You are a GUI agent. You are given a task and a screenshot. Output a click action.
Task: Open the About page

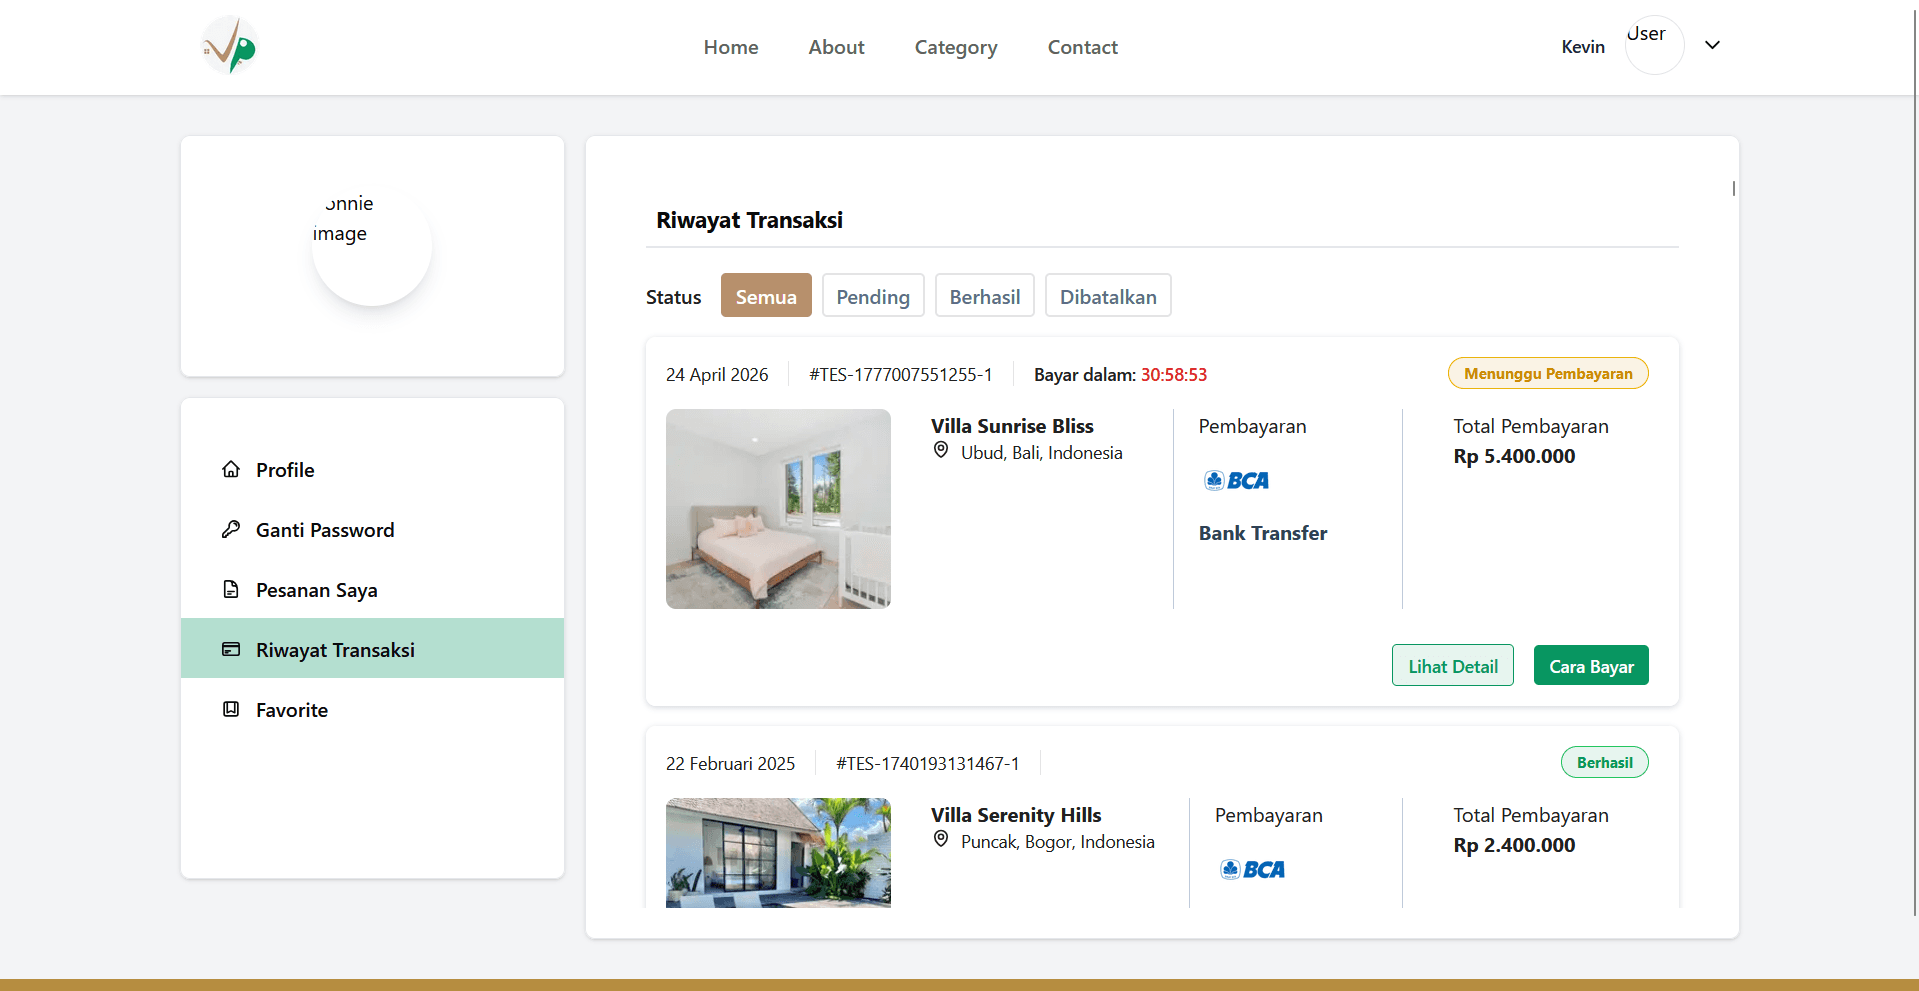(837, 47)
